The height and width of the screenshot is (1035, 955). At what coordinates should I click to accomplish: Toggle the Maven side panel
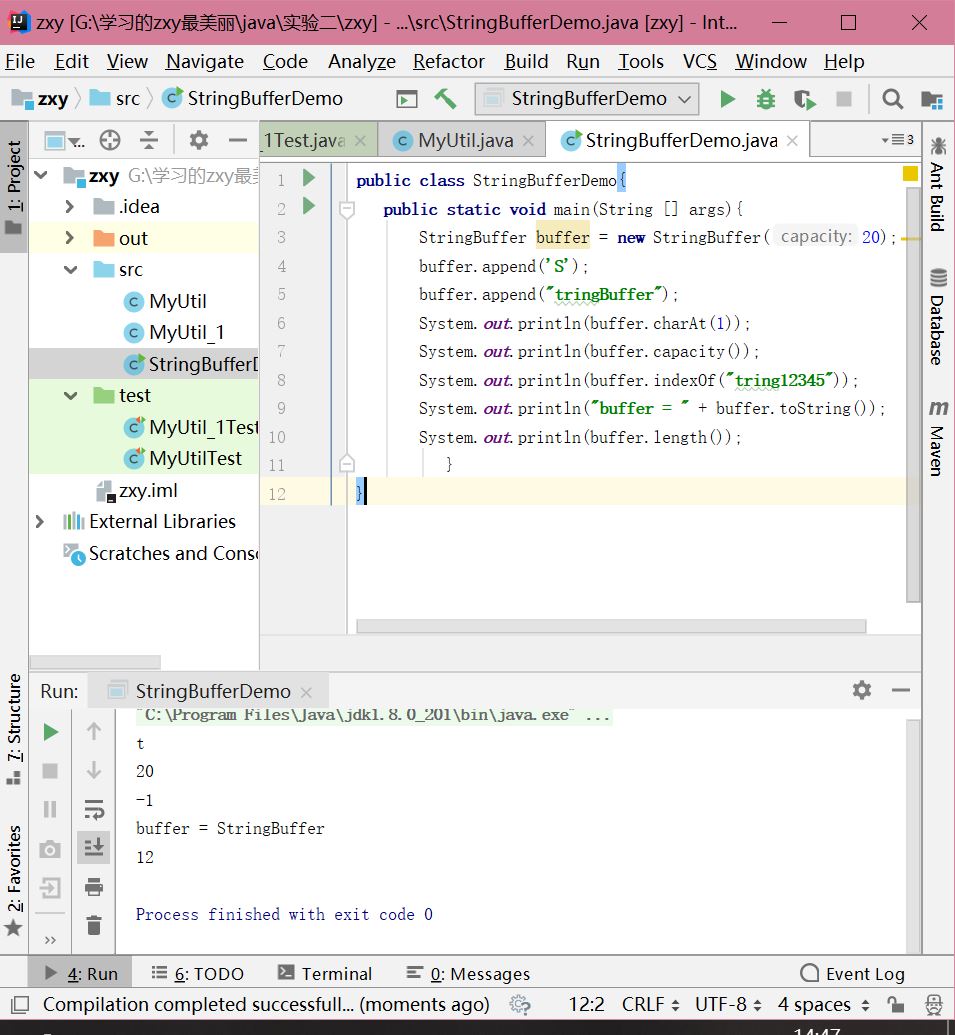pos(937,438)
